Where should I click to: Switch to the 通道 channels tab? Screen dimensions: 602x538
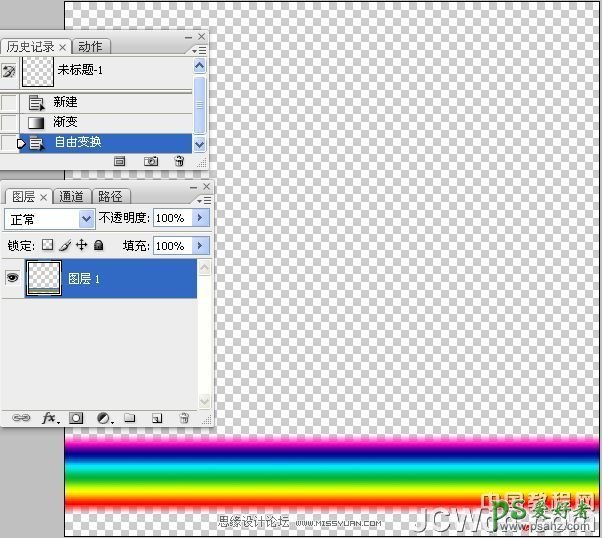(72, 196)
